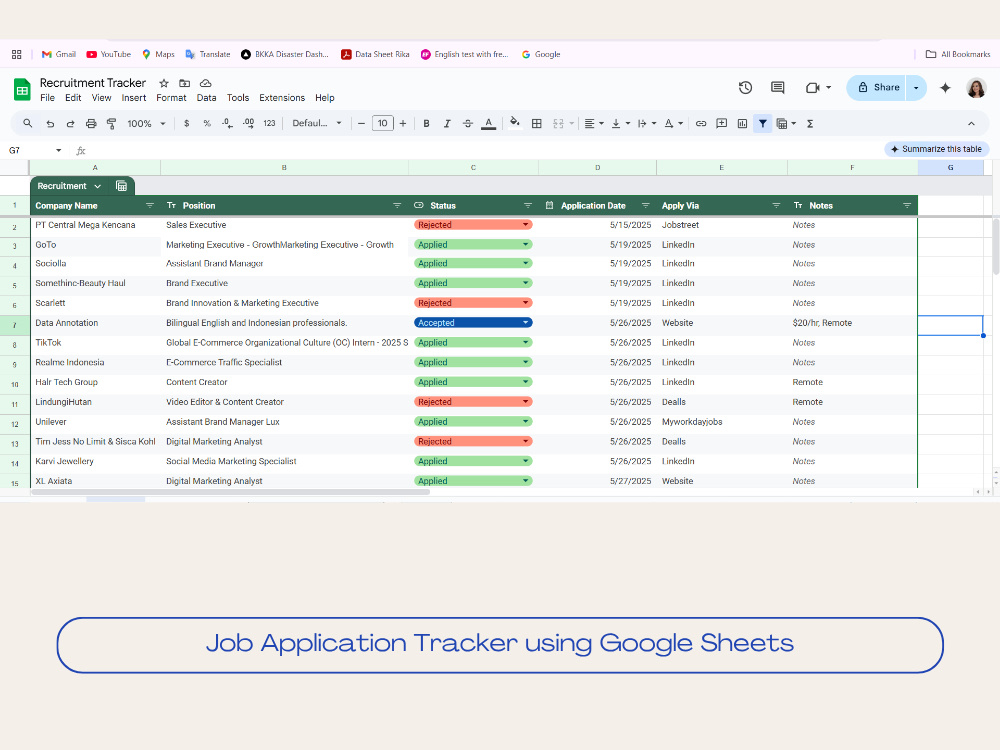Open the text color picker

pyautogui.click(x=489, y=124)
